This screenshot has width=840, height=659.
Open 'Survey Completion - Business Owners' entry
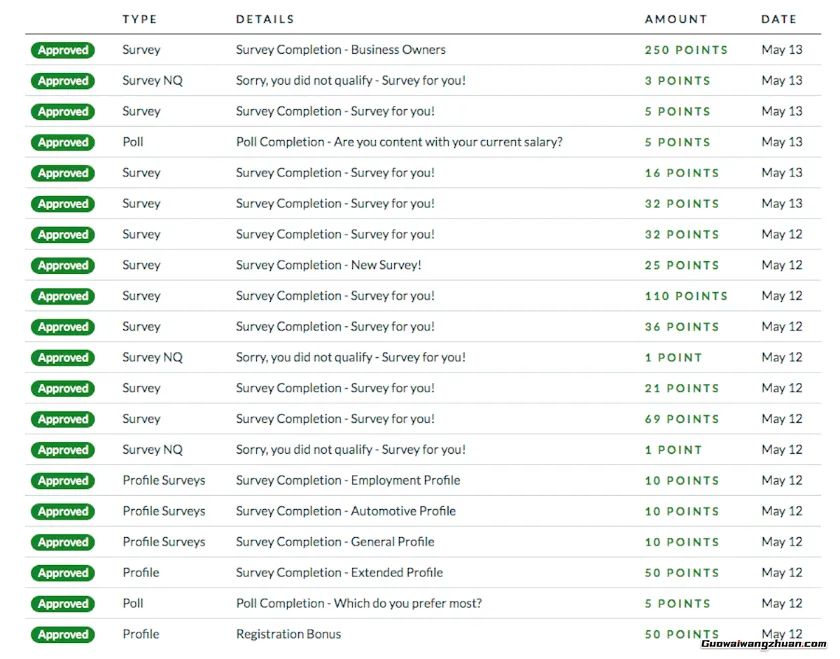tap(340, 50)
